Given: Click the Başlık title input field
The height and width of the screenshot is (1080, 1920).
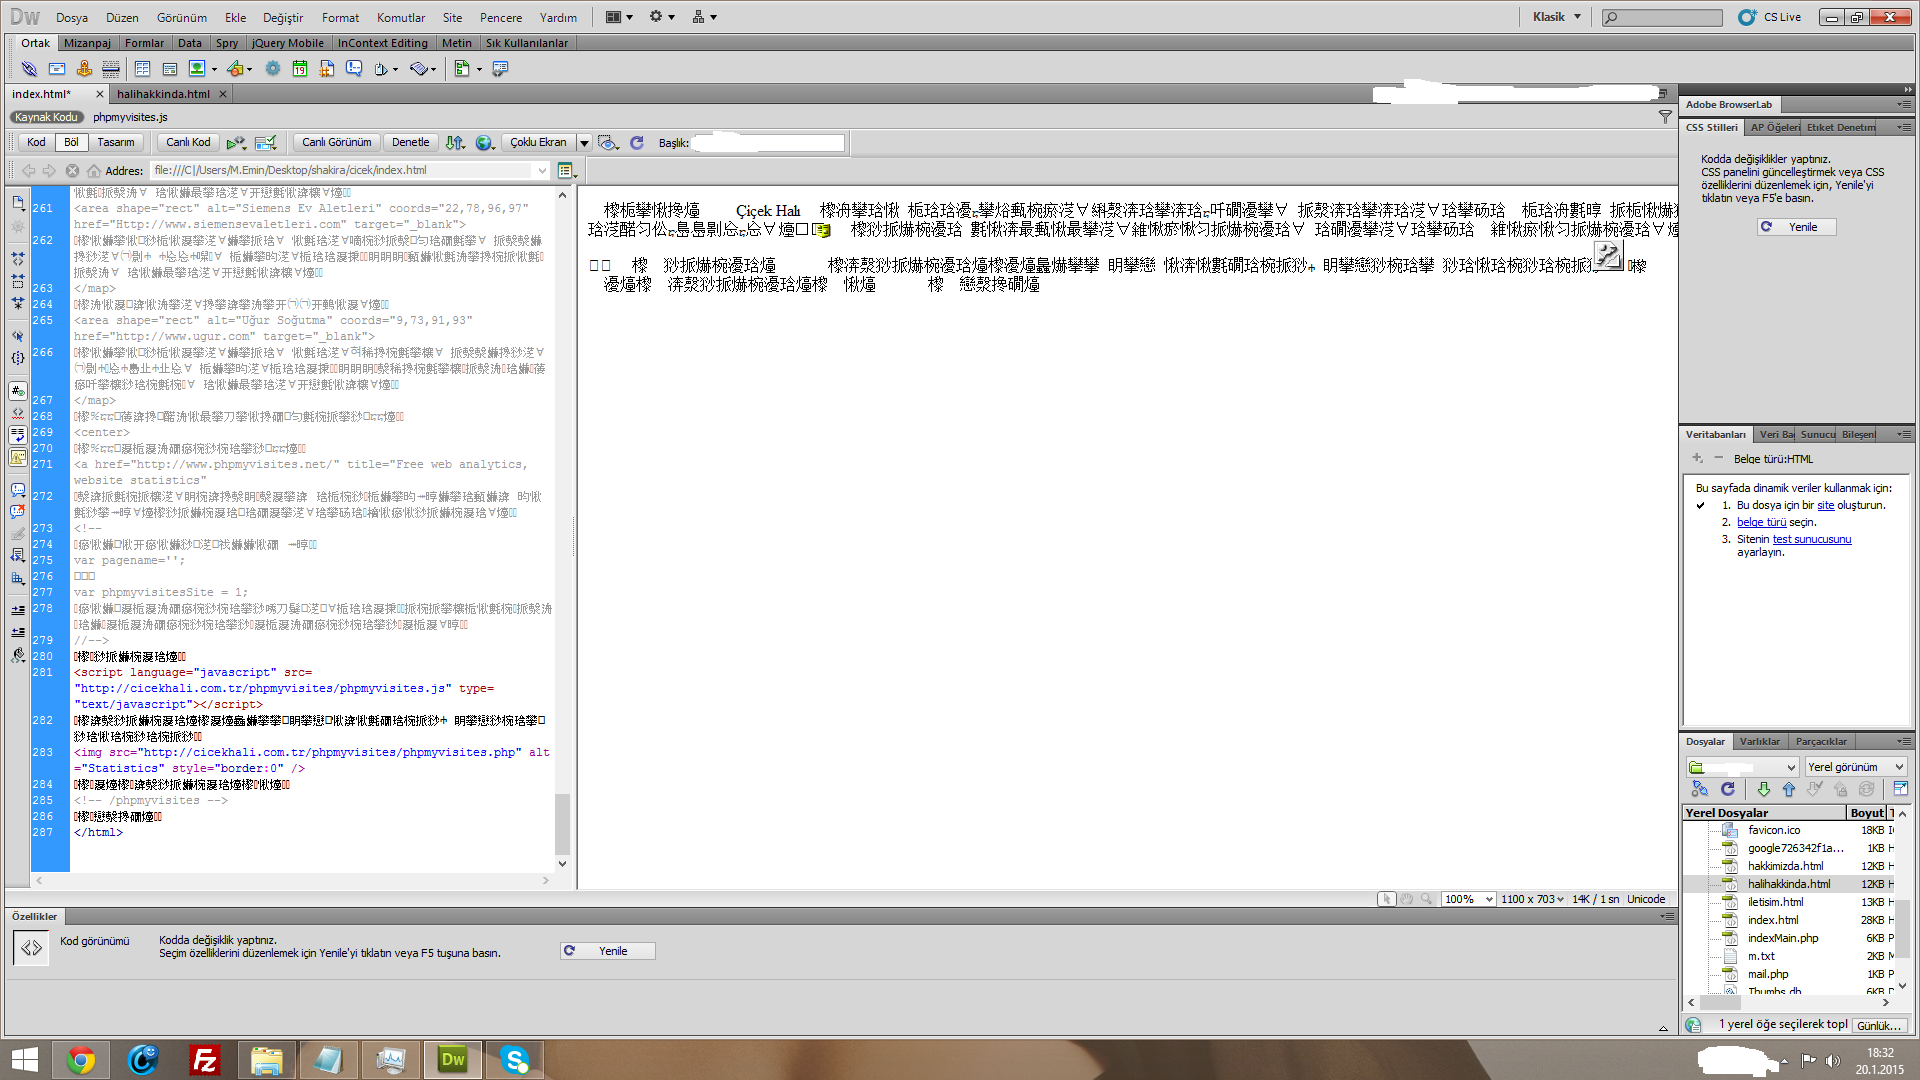Looking at the screenshot, I should (767, 143).
